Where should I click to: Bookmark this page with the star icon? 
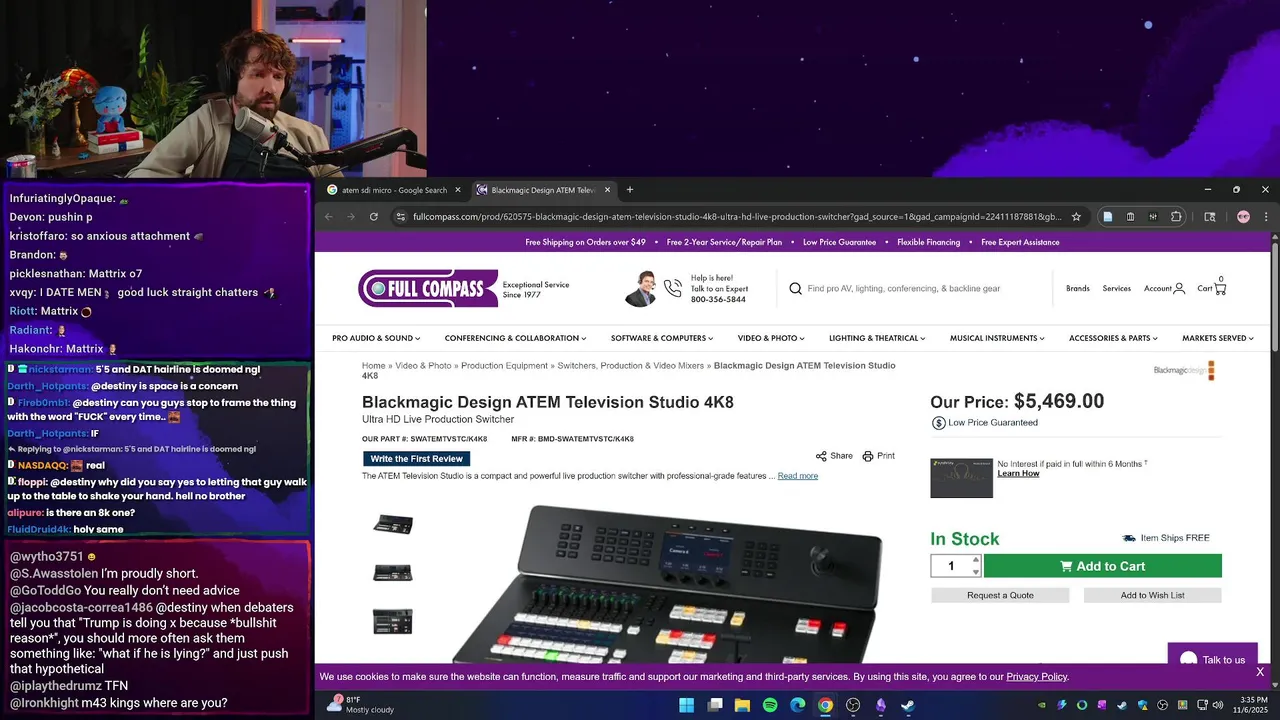tap(1076, 216)
